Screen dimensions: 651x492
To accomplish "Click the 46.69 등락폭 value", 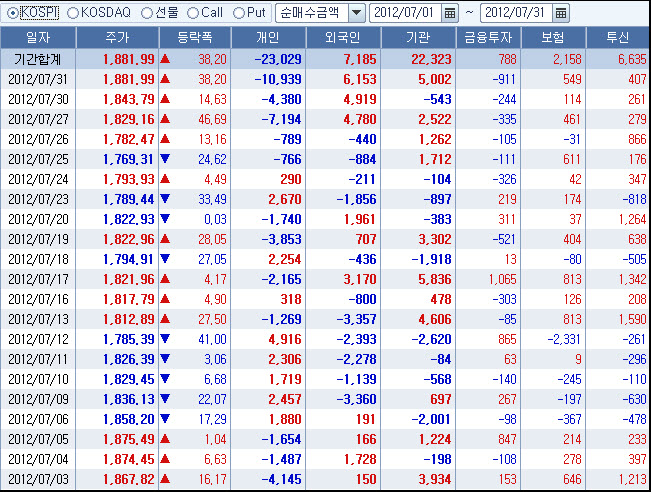I will (x=213, y=120).
